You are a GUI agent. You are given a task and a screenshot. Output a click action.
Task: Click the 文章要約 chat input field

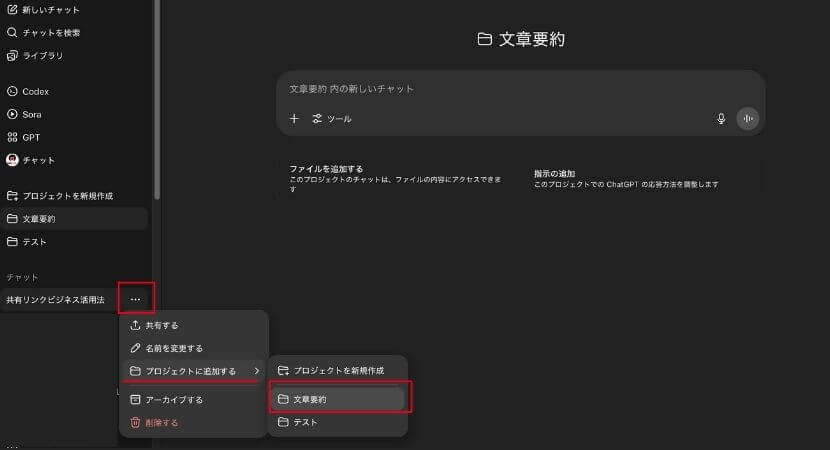pos(520,89)
